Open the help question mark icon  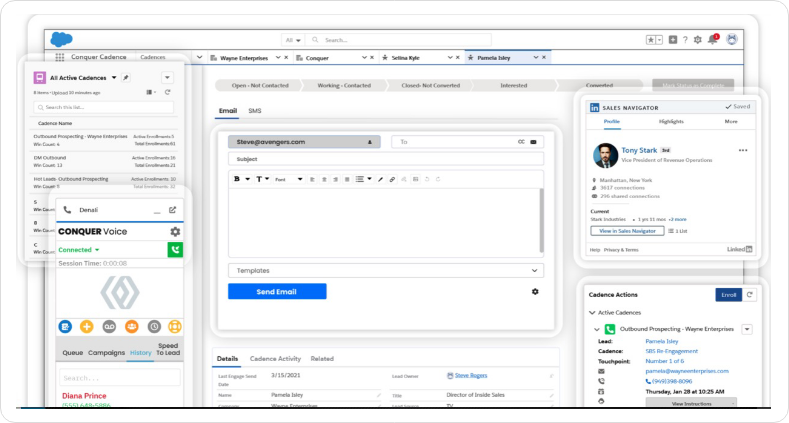point(685,40)
